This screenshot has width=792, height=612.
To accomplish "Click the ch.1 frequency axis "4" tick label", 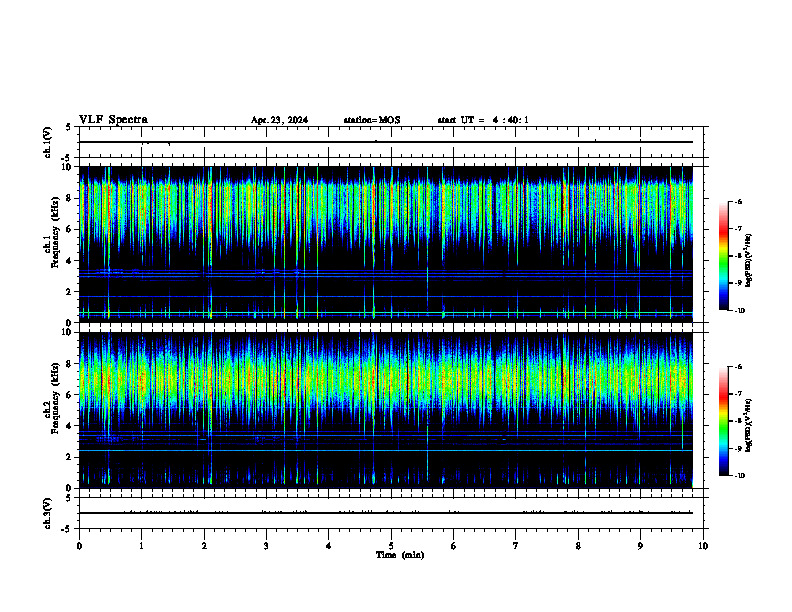I will [70, 261].
